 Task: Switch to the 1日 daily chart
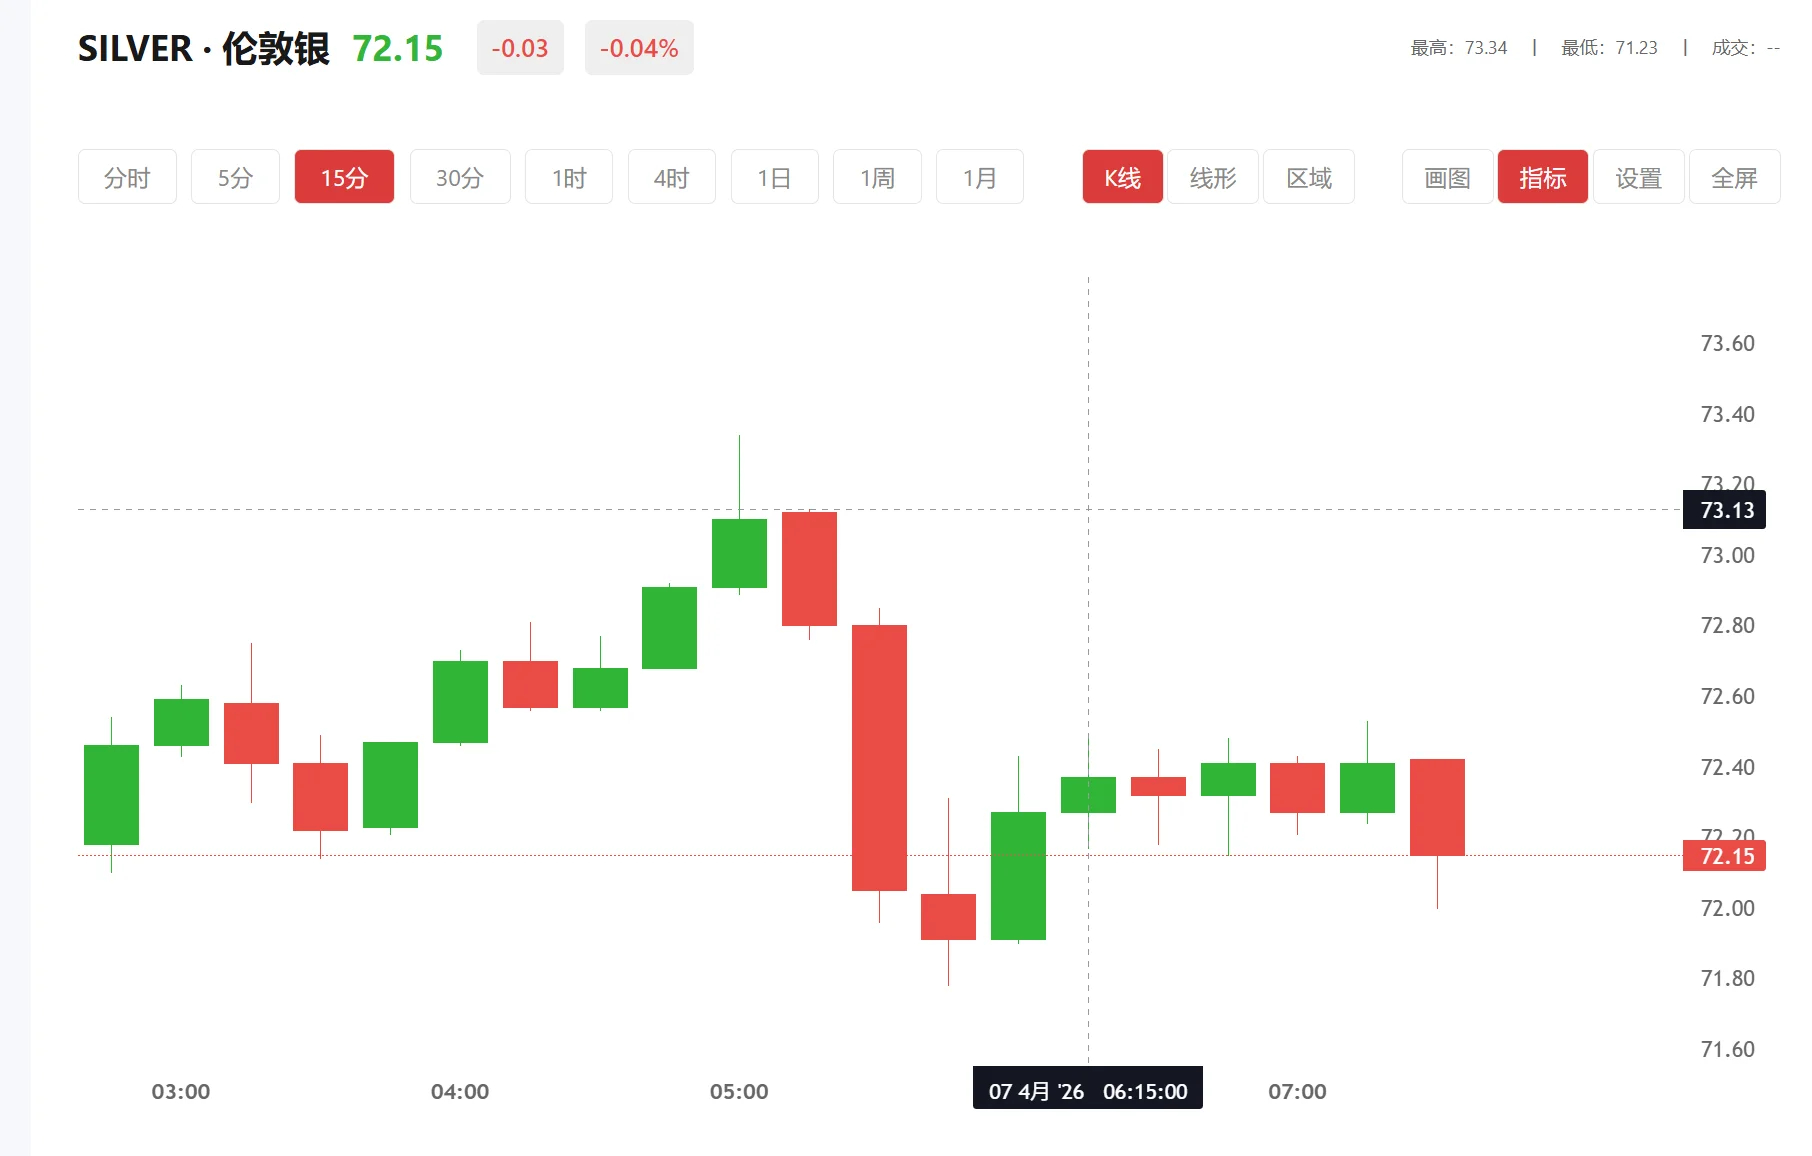tap(774, 177)
